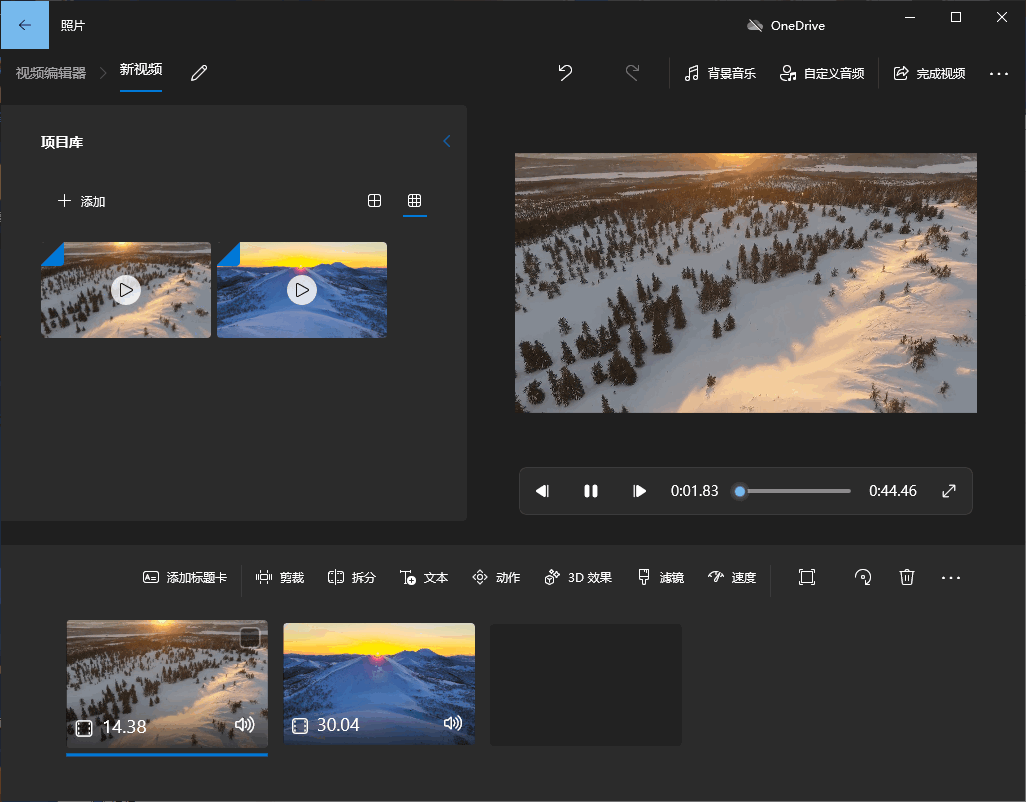
Task: Expand preview to full screen
Action: [949, 491]
